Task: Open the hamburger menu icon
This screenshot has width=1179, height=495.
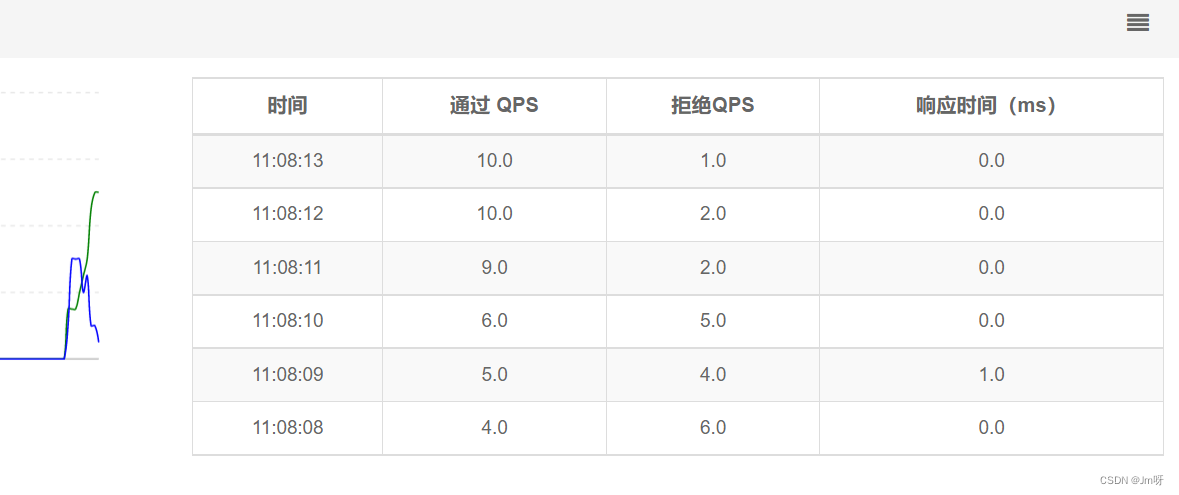Action: [1137, 23]
